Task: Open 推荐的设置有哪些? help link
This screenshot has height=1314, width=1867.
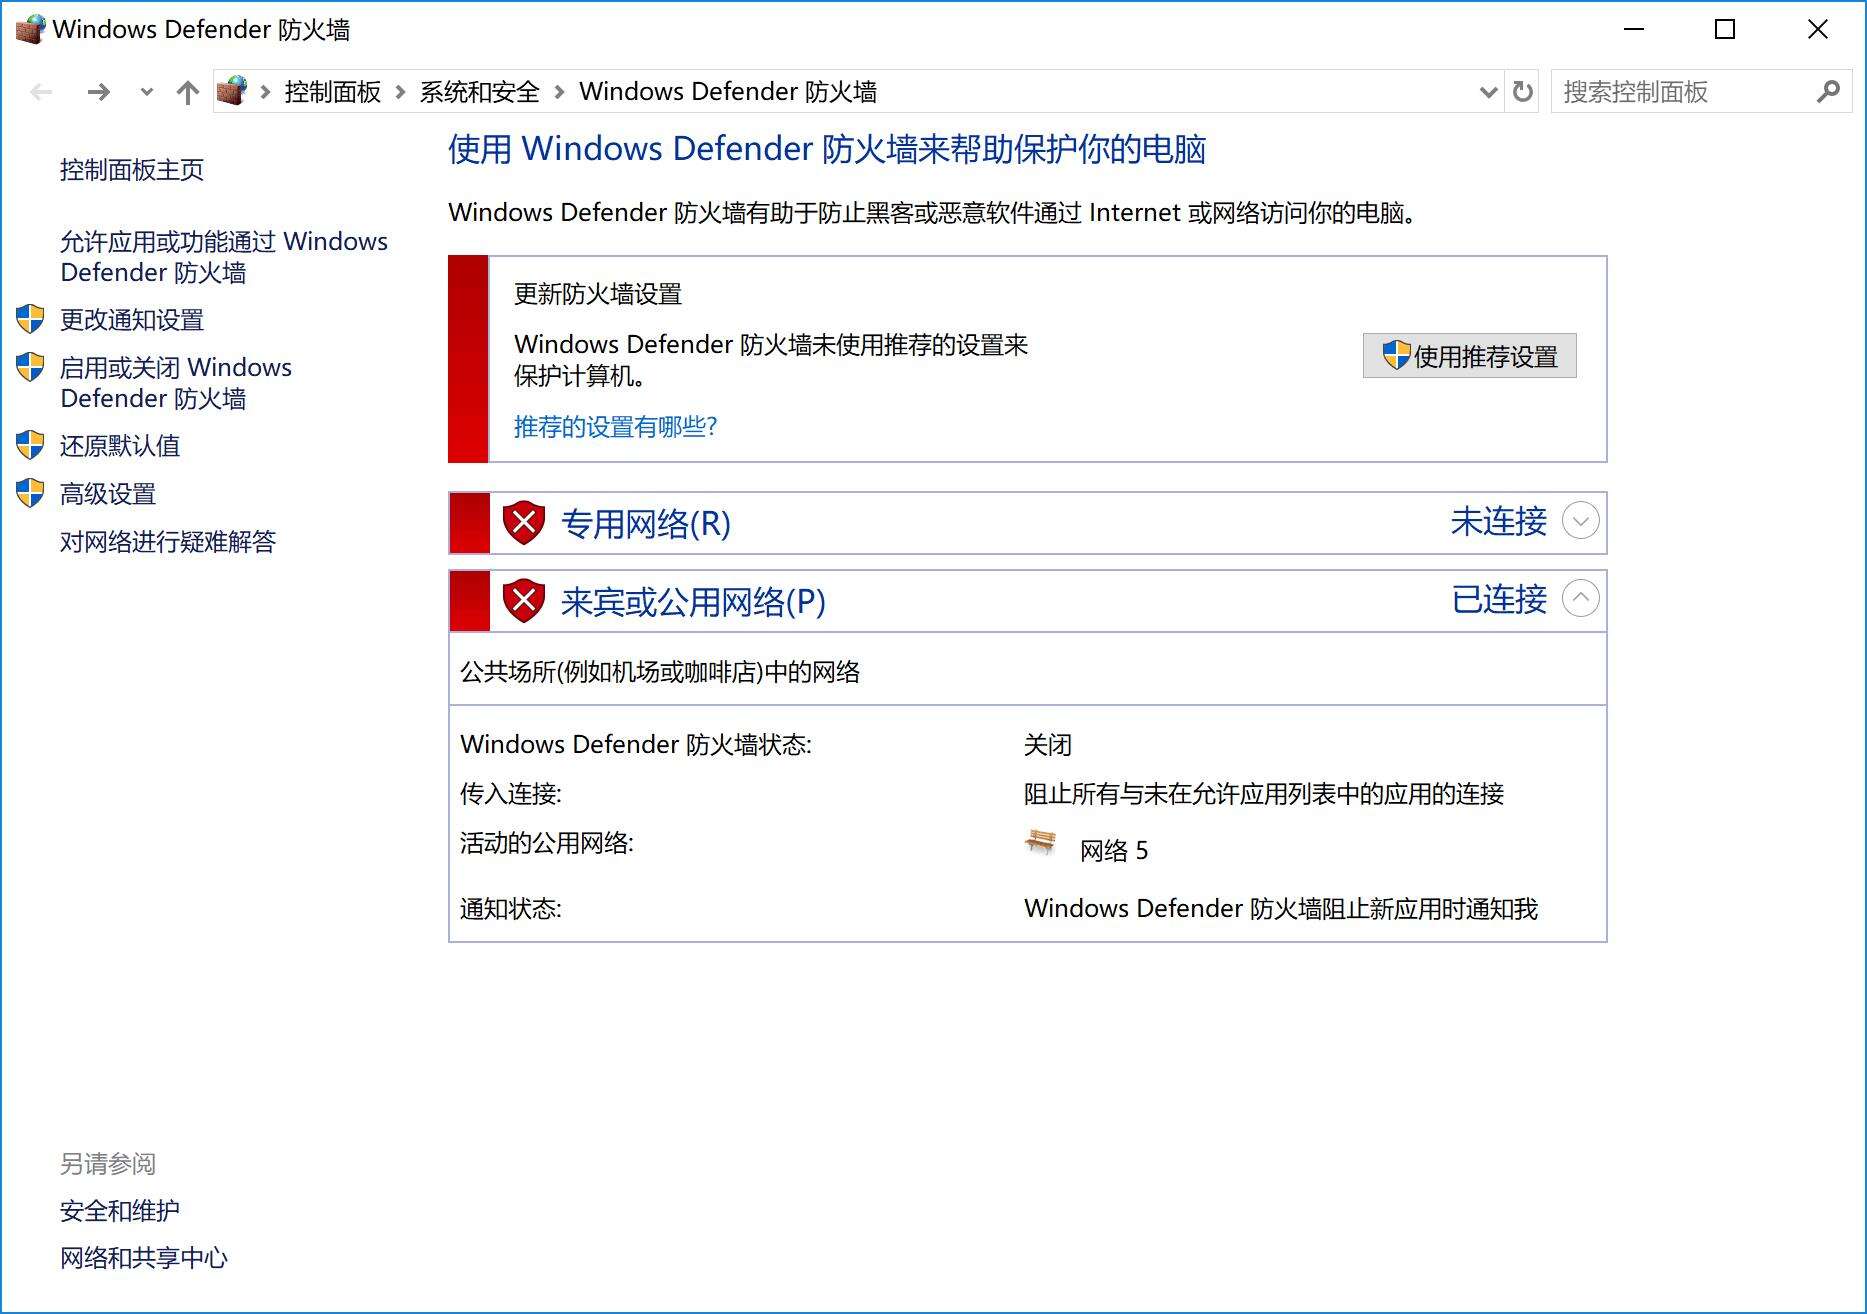Action: coord(615,427)
